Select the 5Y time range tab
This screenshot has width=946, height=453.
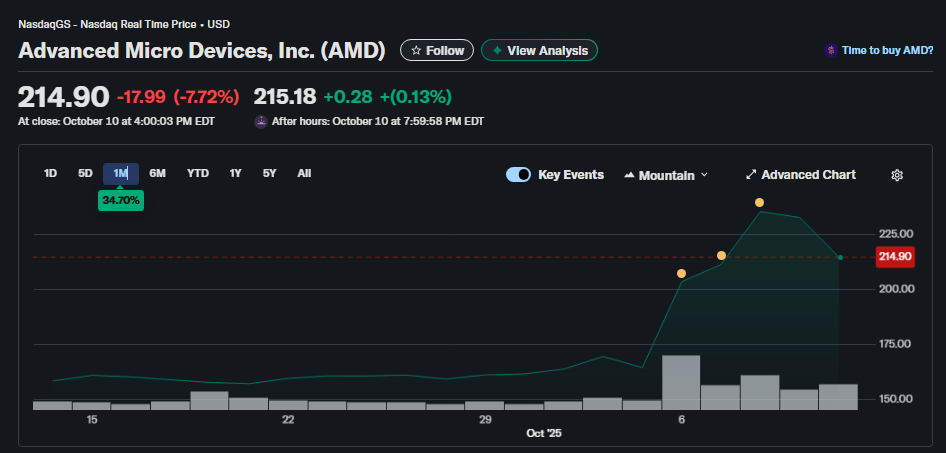(x=269, y=174)
